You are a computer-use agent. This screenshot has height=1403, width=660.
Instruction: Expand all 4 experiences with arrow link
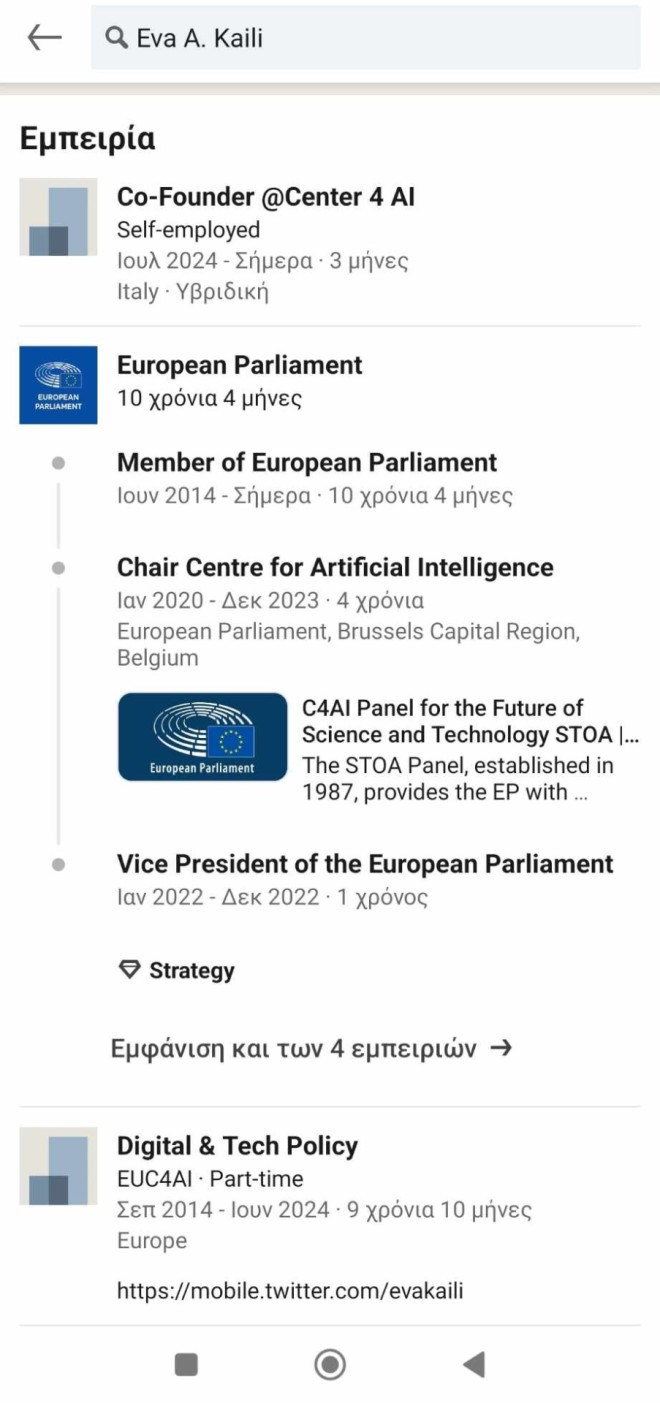coord(311,1048)
